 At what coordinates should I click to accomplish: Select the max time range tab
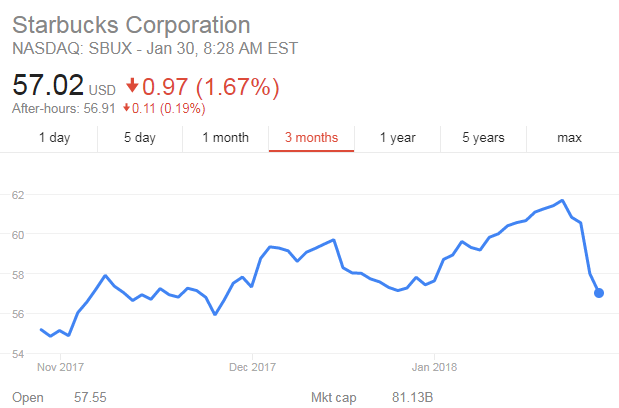tap(569, 138)
